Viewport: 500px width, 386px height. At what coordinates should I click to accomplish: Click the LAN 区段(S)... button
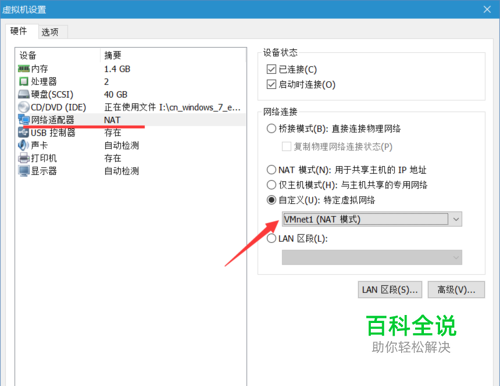(x=390, y=290)
